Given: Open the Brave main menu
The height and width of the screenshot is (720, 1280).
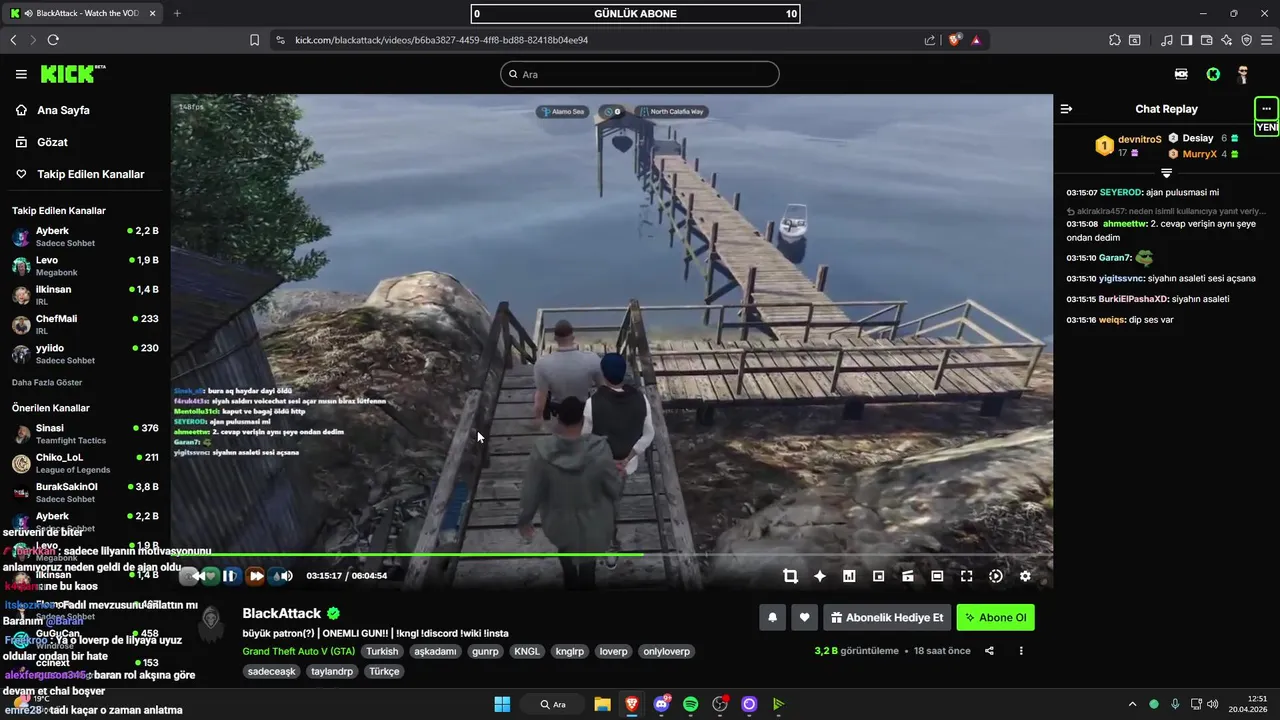Looking at the screenshot, I should click(x=1266, y=40).
